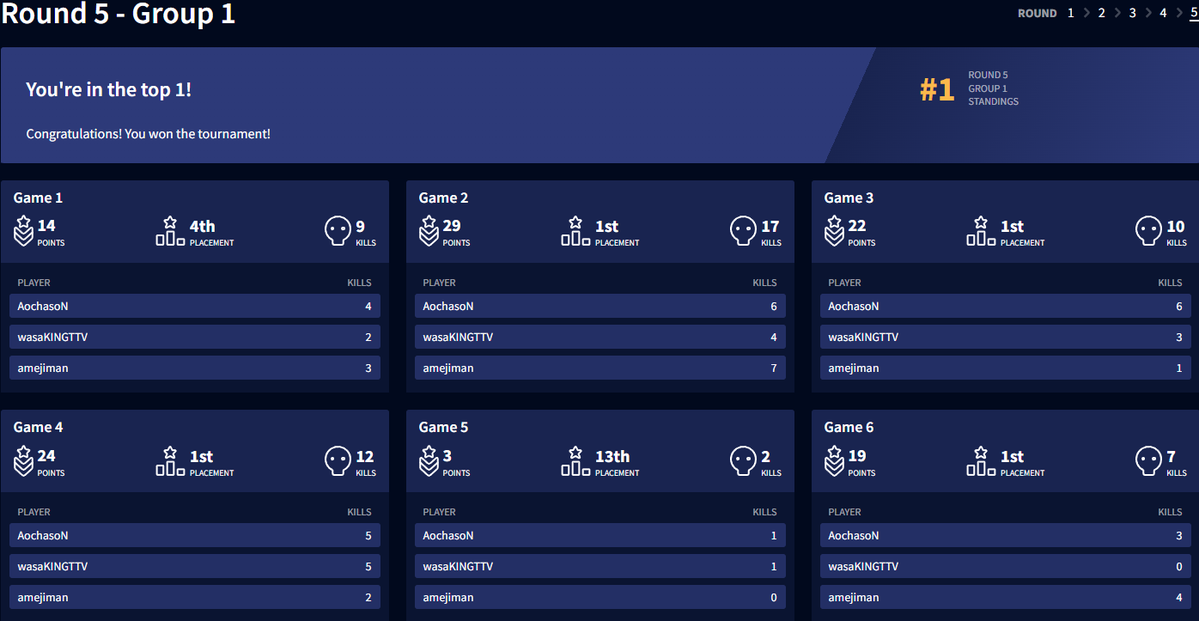This screenshot has height=621, width=1199.
Task: Click the Game 6 kills skull icon
Action: (x=1149, y=461)
